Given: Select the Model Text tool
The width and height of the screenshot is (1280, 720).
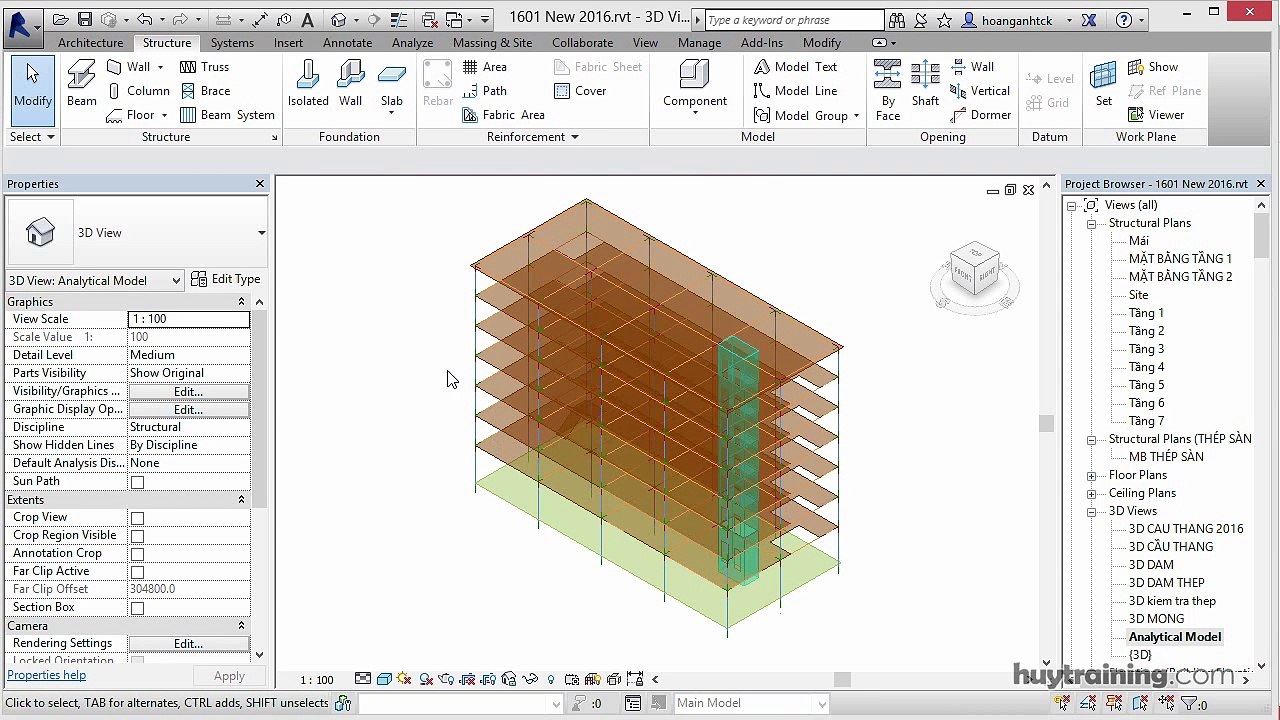Looking at the screenshot, I should coord(795,67).
